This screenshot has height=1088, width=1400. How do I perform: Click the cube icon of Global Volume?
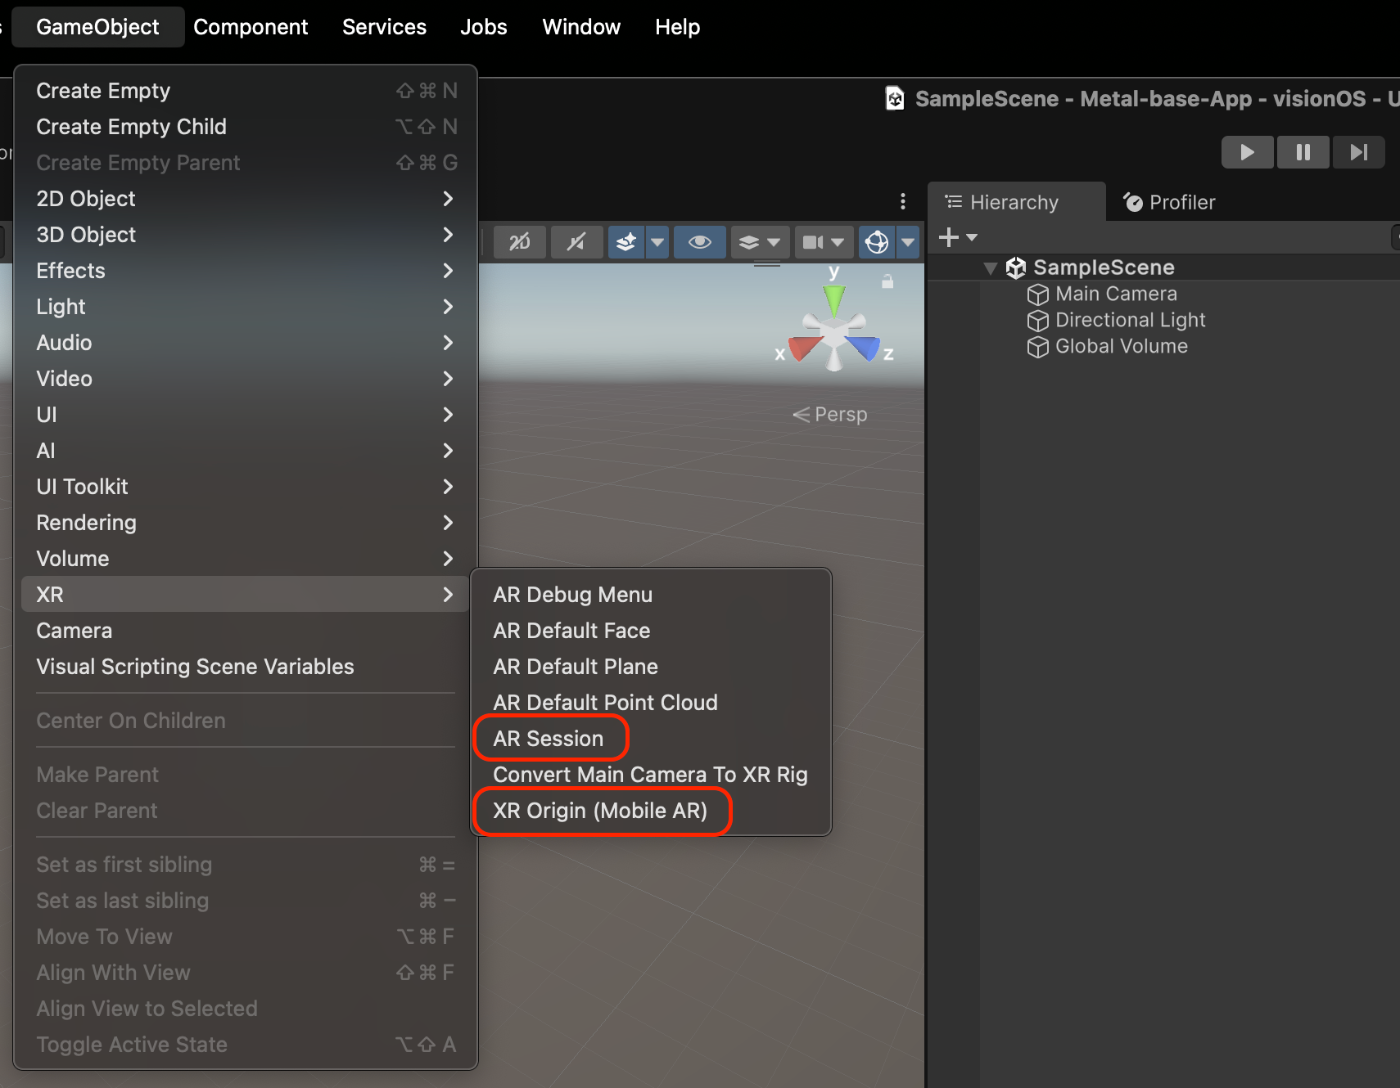(1038, 347)
